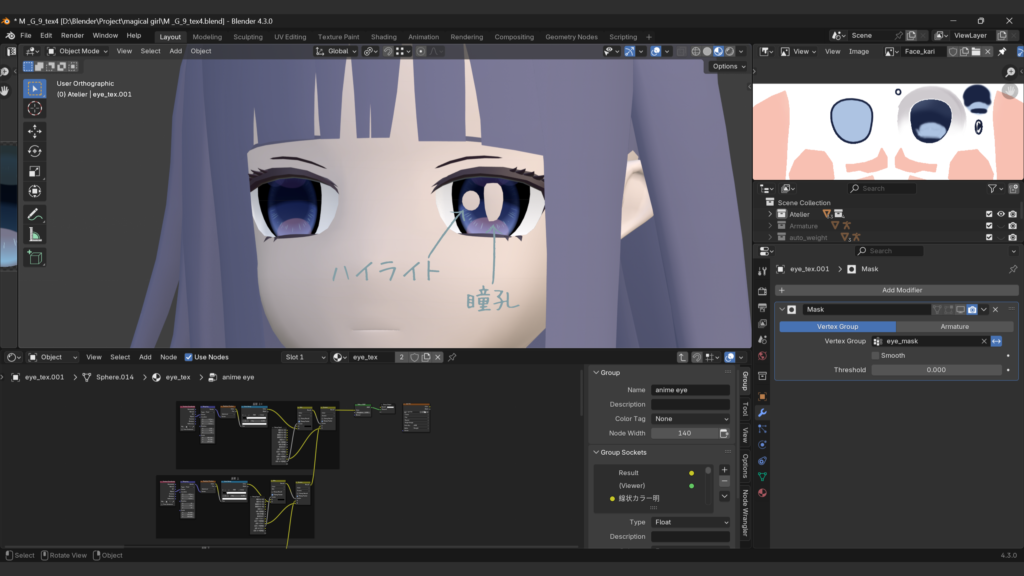
Task: Adjust the Threshold slider
Action: pos(936,370)
